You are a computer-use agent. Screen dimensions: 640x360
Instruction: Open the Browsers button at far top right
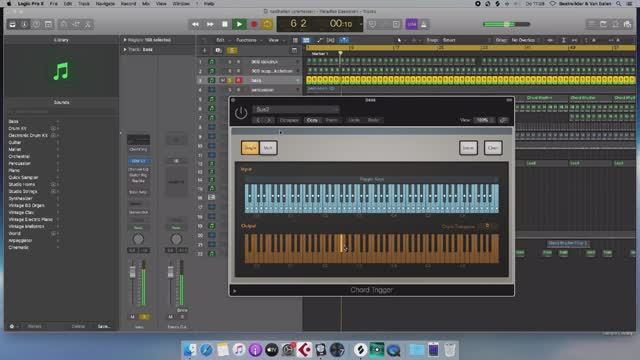point(628,24)
